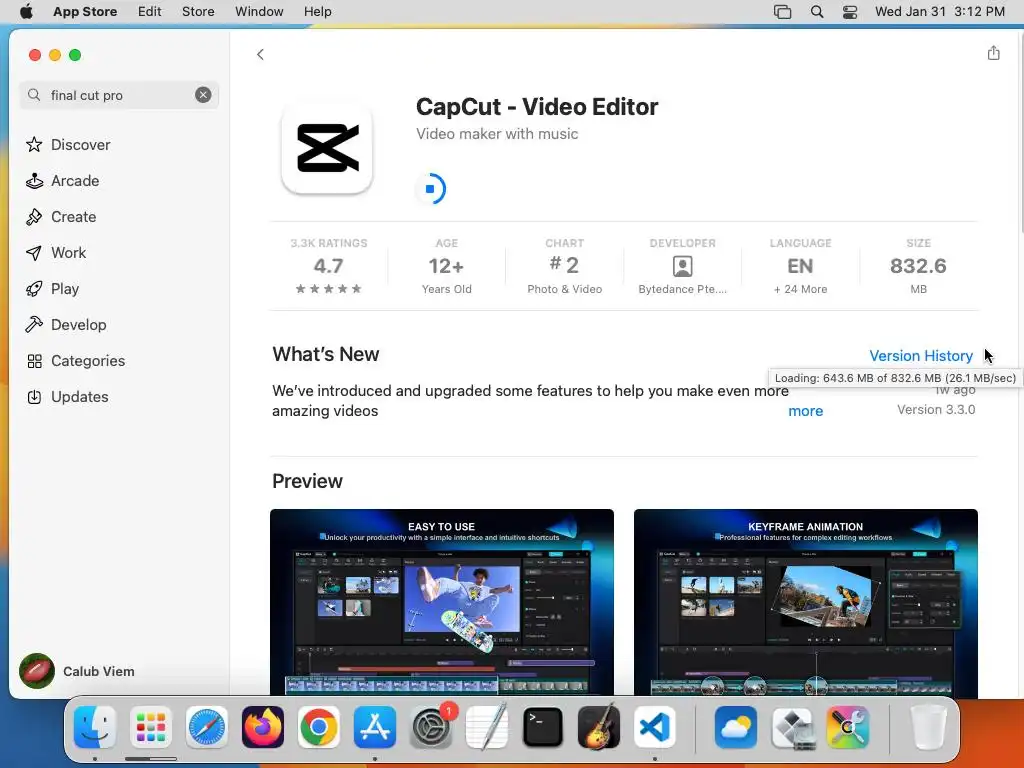This screenshot has height=768, width=1024.
Task: Launch Safari from the Dock
Action: tap(207, 727)
